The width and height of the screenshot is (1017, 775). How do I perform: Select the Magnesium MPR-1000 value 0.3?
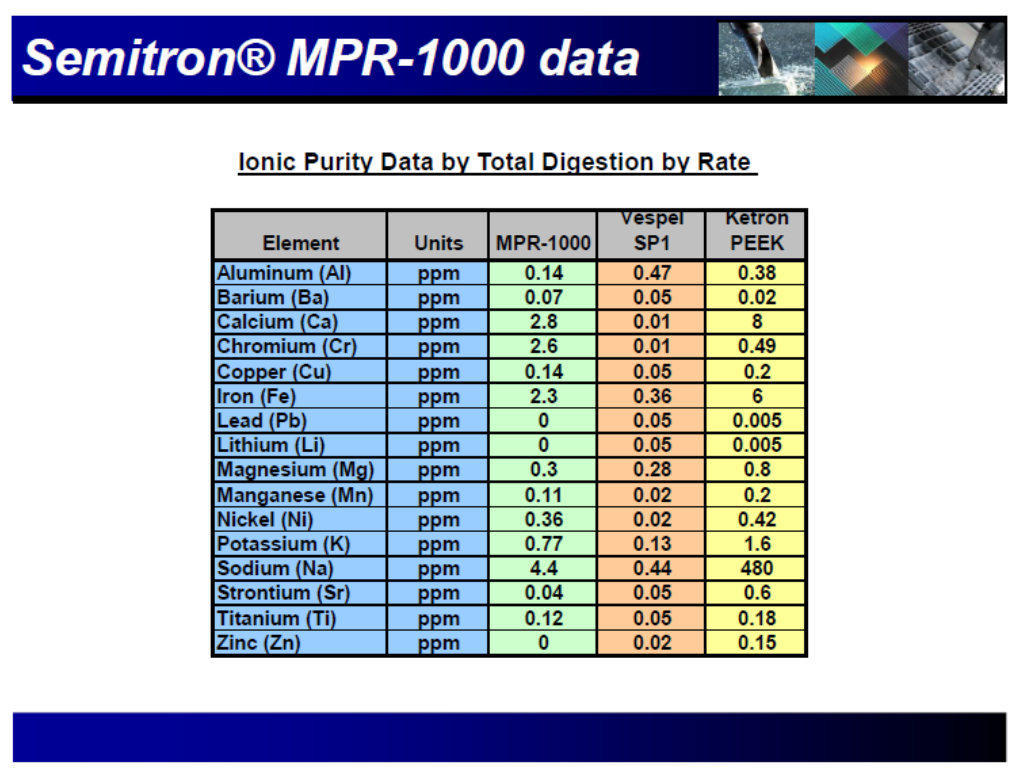pyautogui.click(x=543, y=470)
